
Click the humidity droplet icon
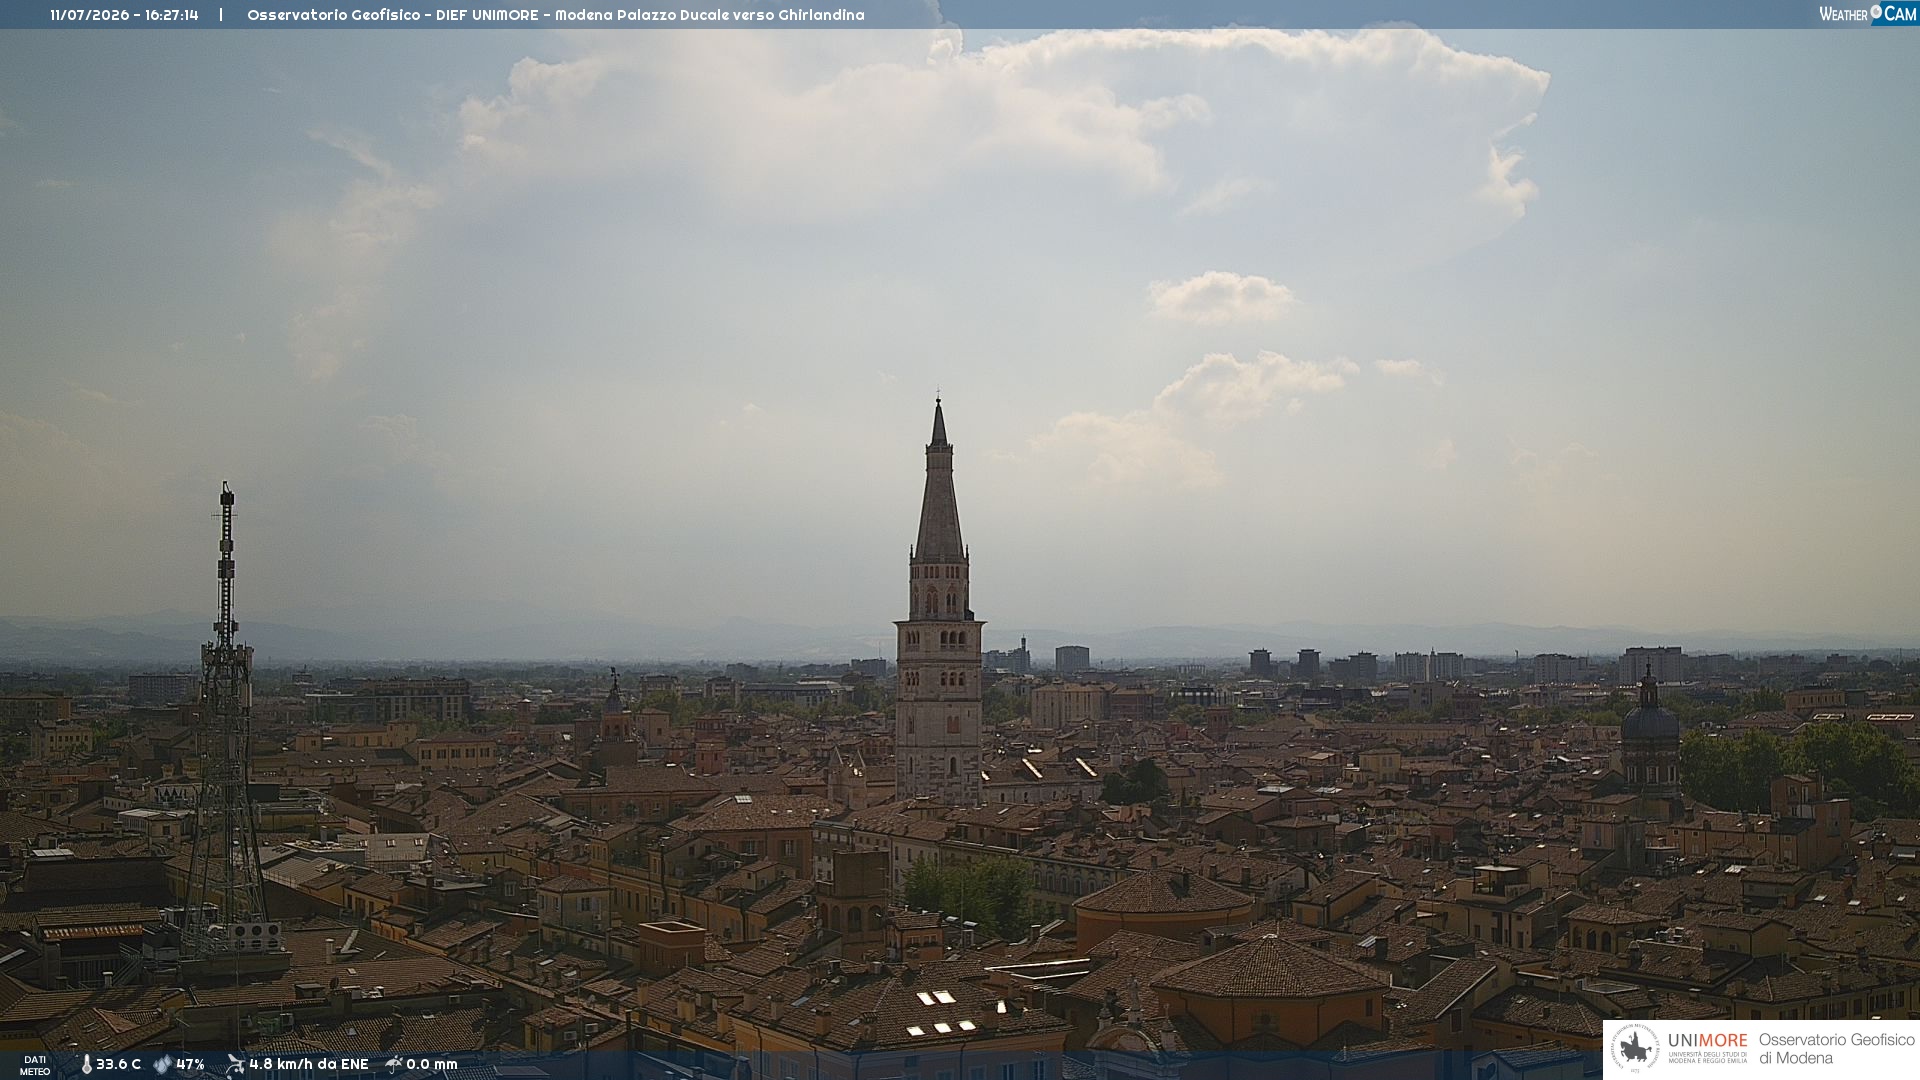pyautogui.click(x=163, y=1065)
